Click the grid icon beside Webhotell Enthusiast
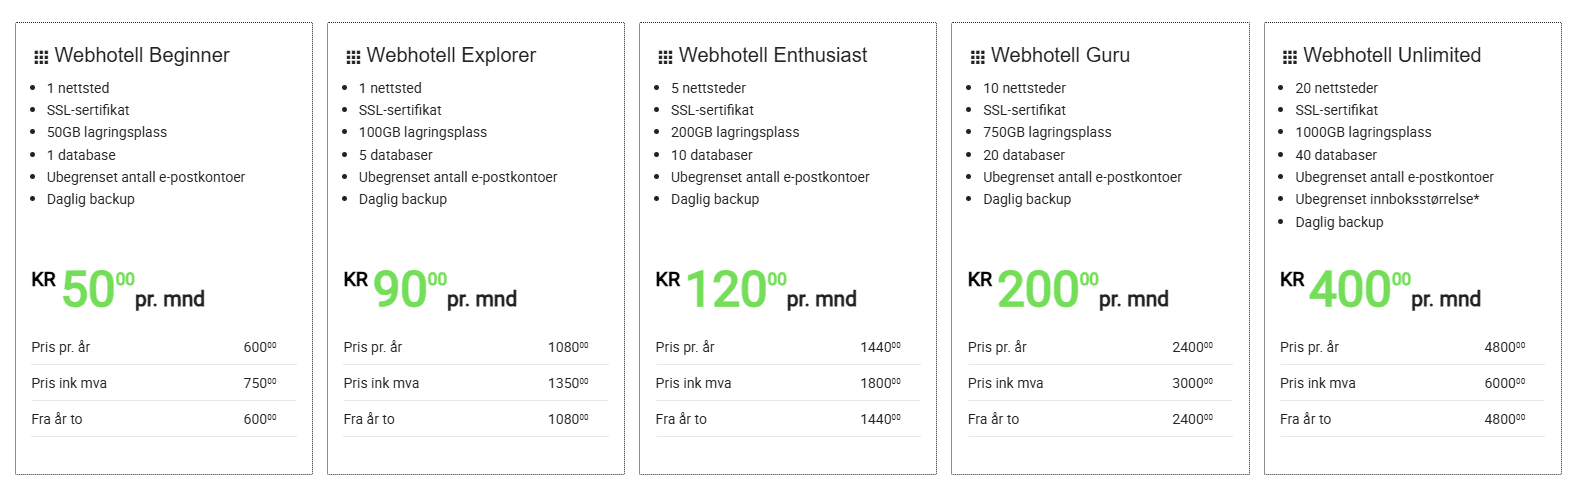 (x=665, y=57)
